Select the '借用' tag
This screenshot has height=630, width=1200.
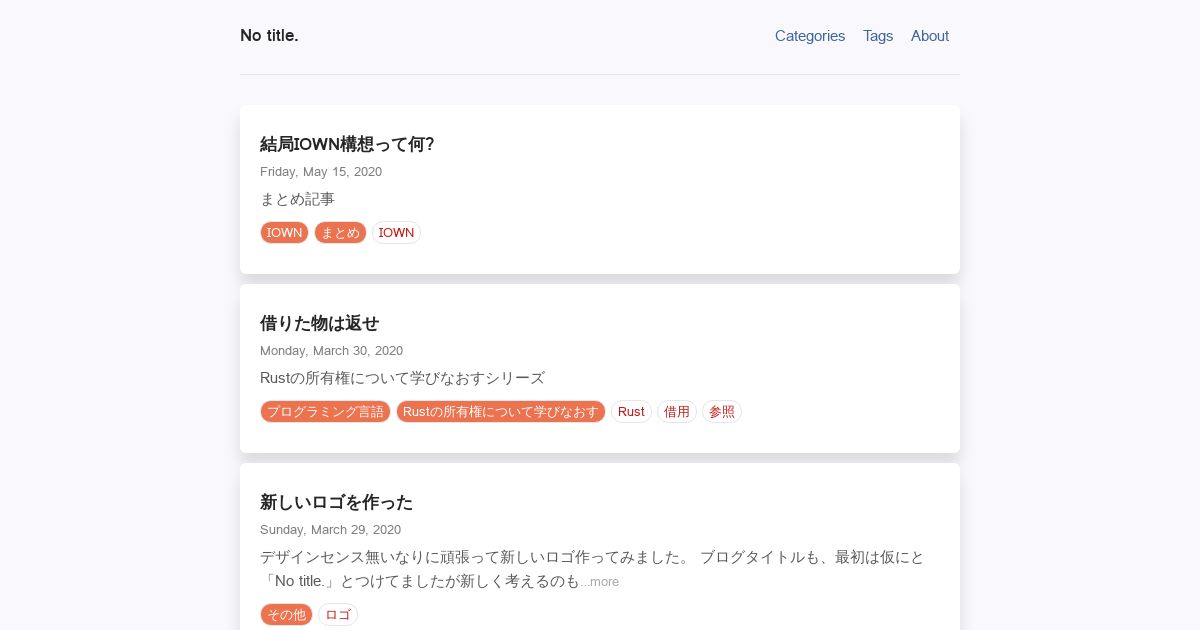pos(677,412)
